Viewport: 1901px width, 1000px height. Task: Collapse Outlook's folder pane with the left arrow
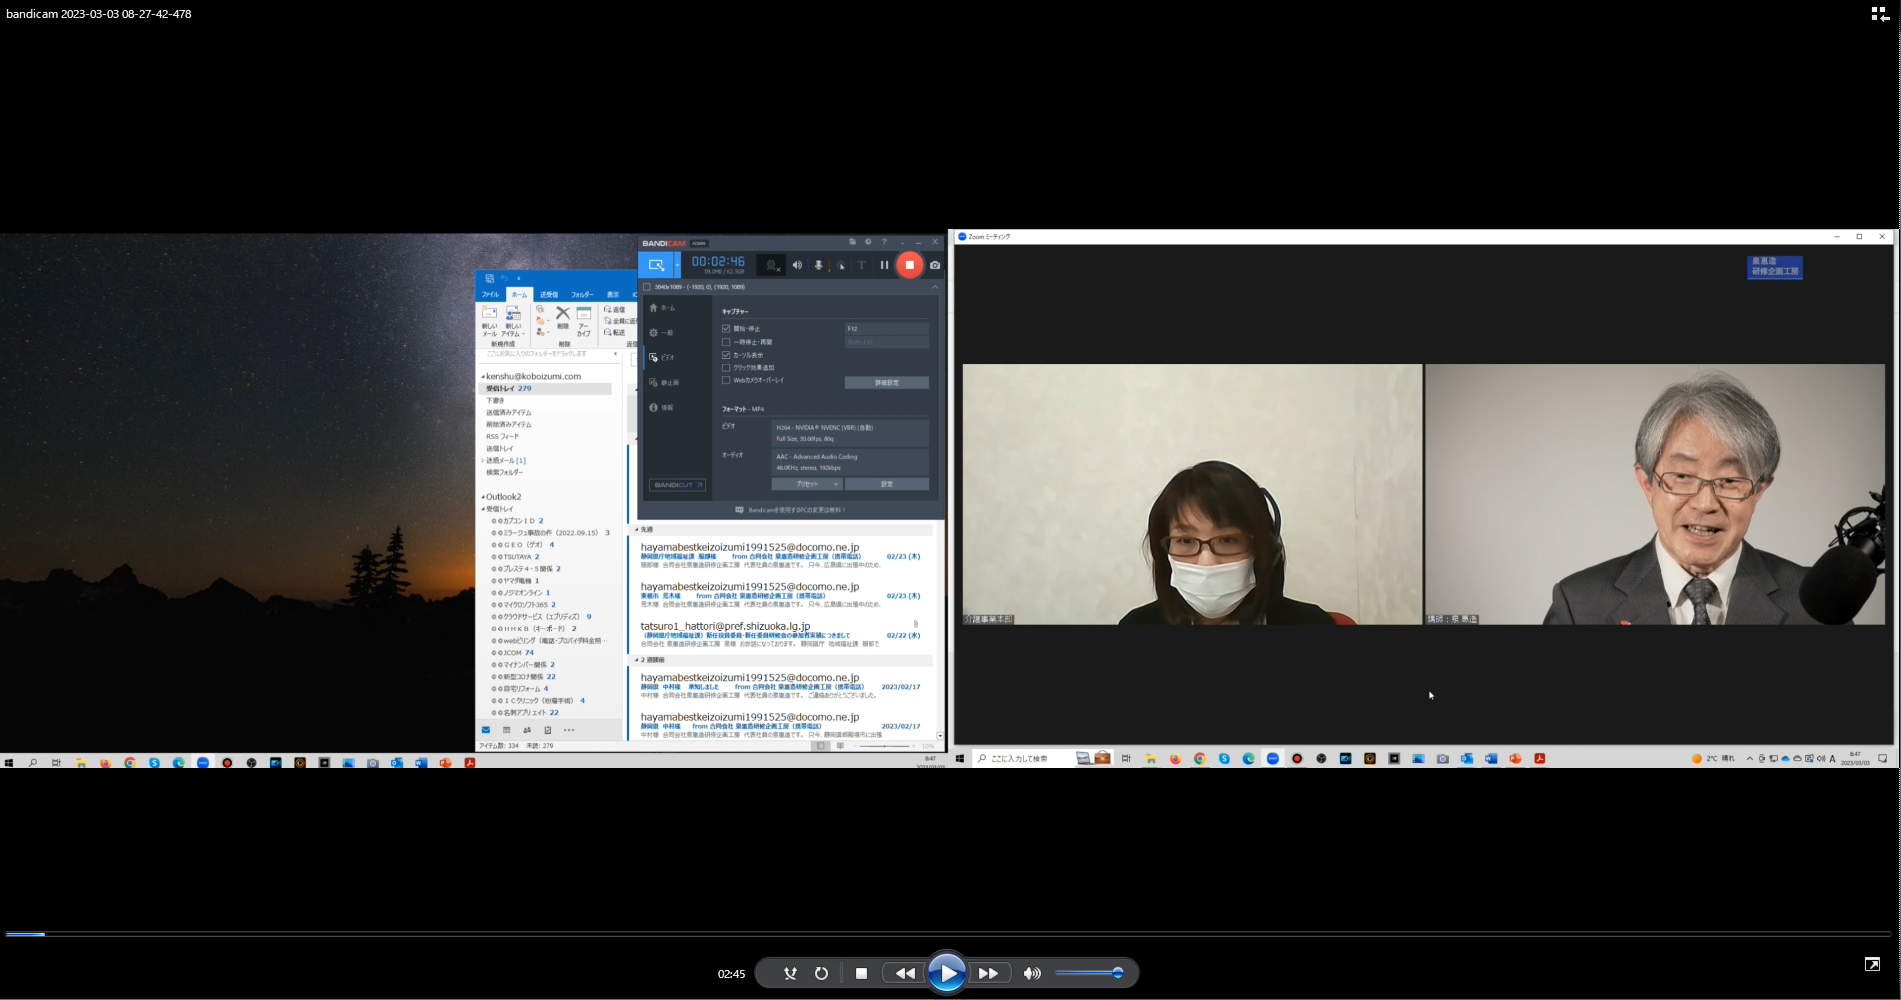click(615, 354)
